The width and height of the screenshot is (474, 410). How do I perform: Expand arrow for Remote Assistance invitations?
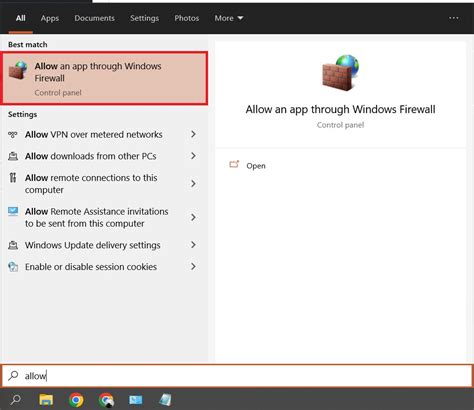click(193, 217)
